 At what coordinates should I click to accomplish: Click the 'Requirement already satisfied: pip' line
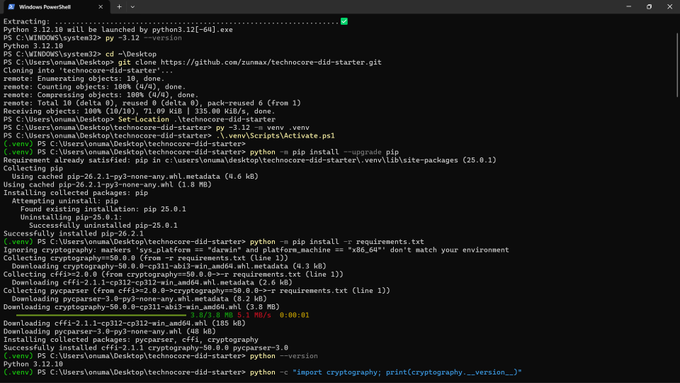(x=250, y=160)
